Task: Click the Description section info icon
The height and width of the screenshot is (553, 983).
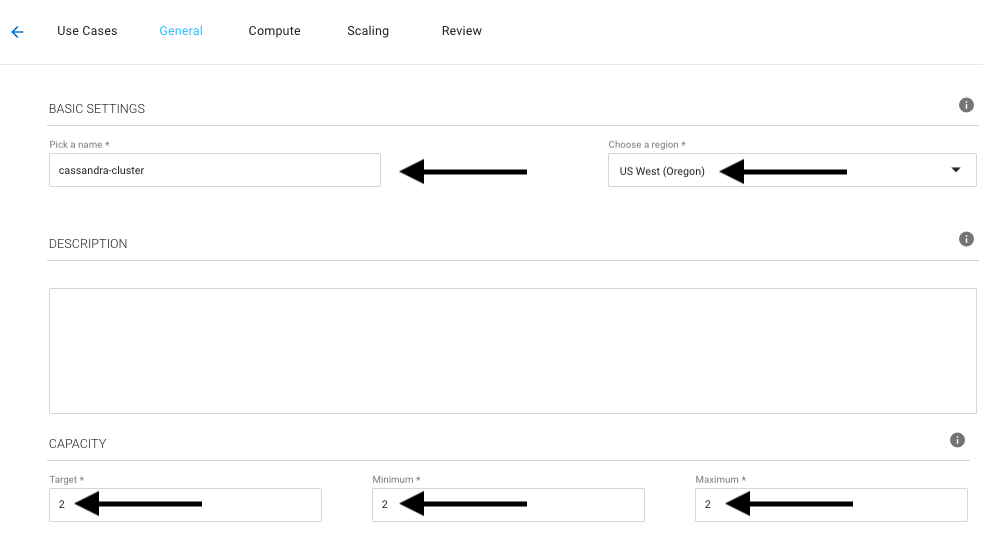Action: pyautogui.click(x=966, y=239)
